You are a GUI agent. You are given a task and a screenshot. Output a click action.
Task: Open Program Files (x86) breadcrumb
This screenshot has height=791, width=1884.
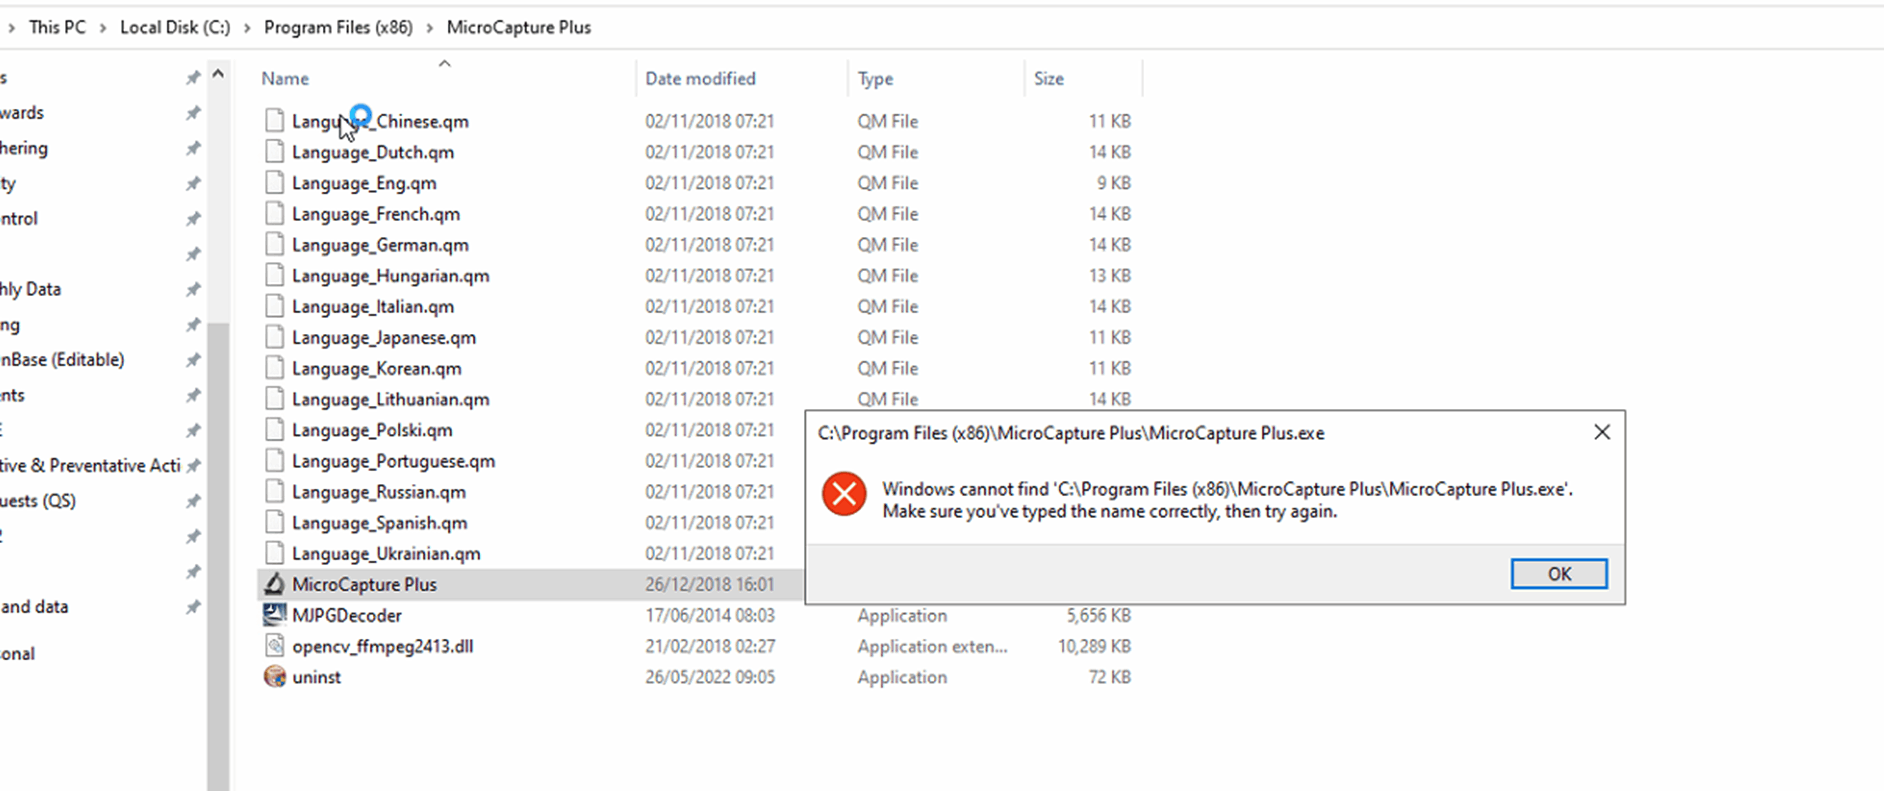click(x=338, y=27)
